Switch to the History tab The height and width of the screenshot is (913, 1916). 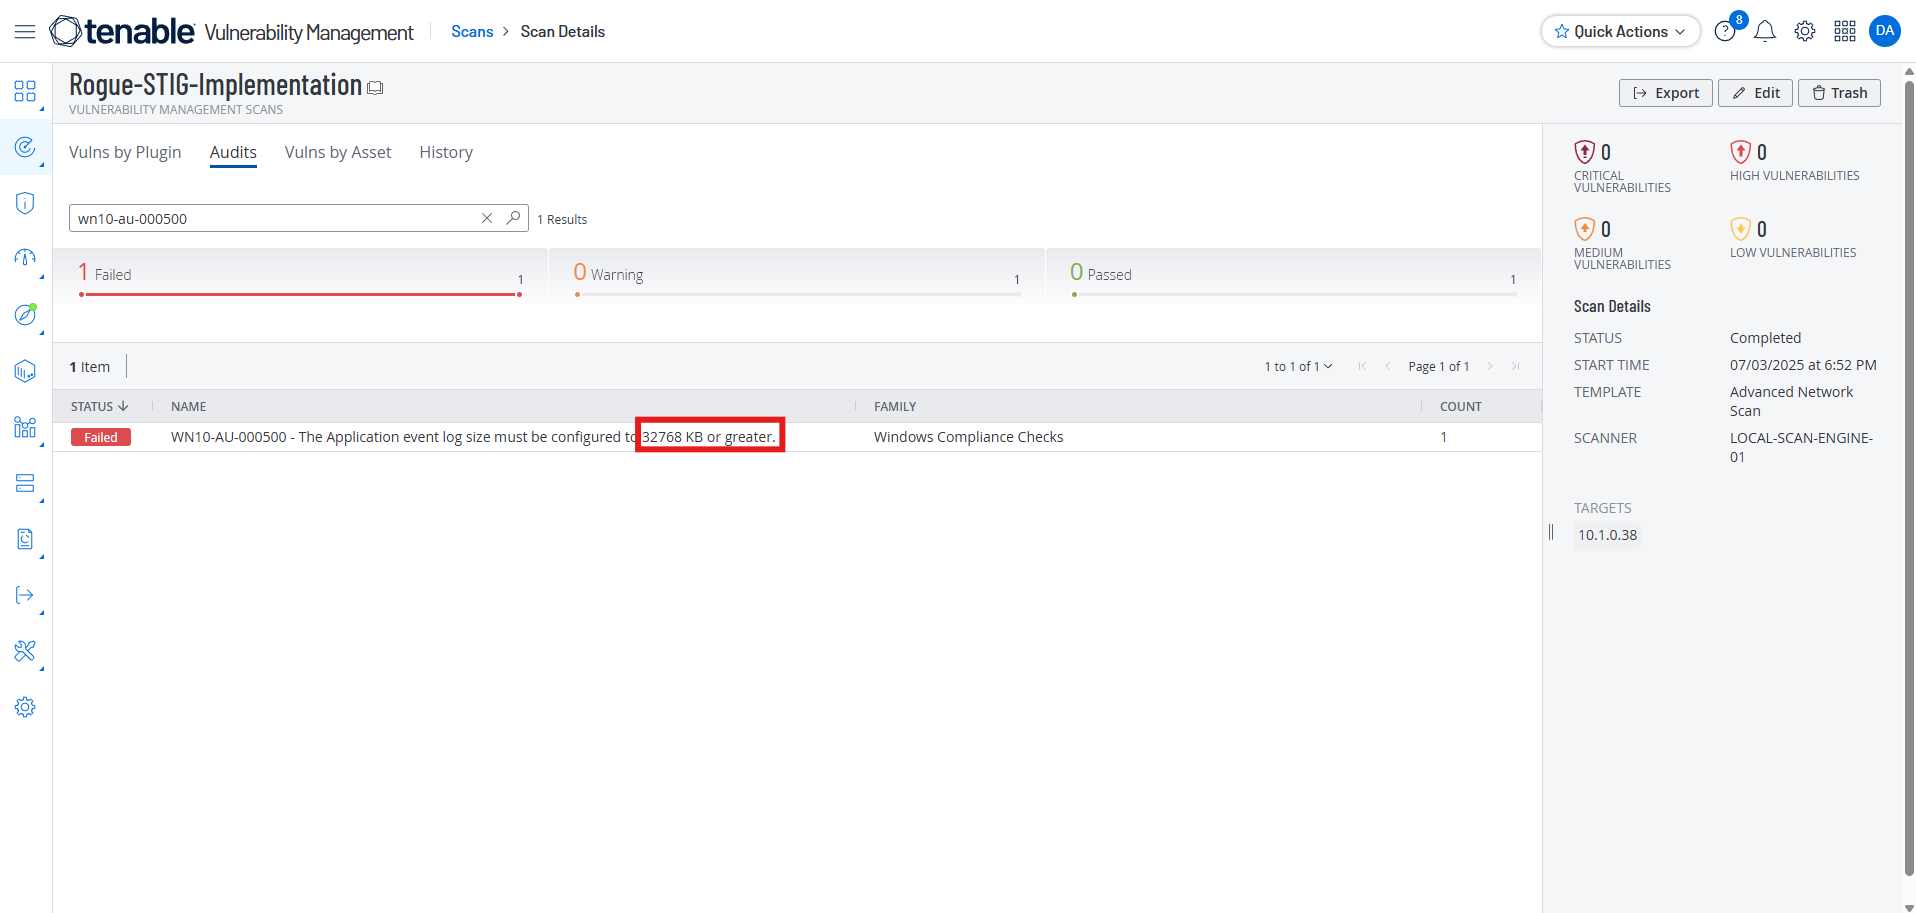point(446,152)
